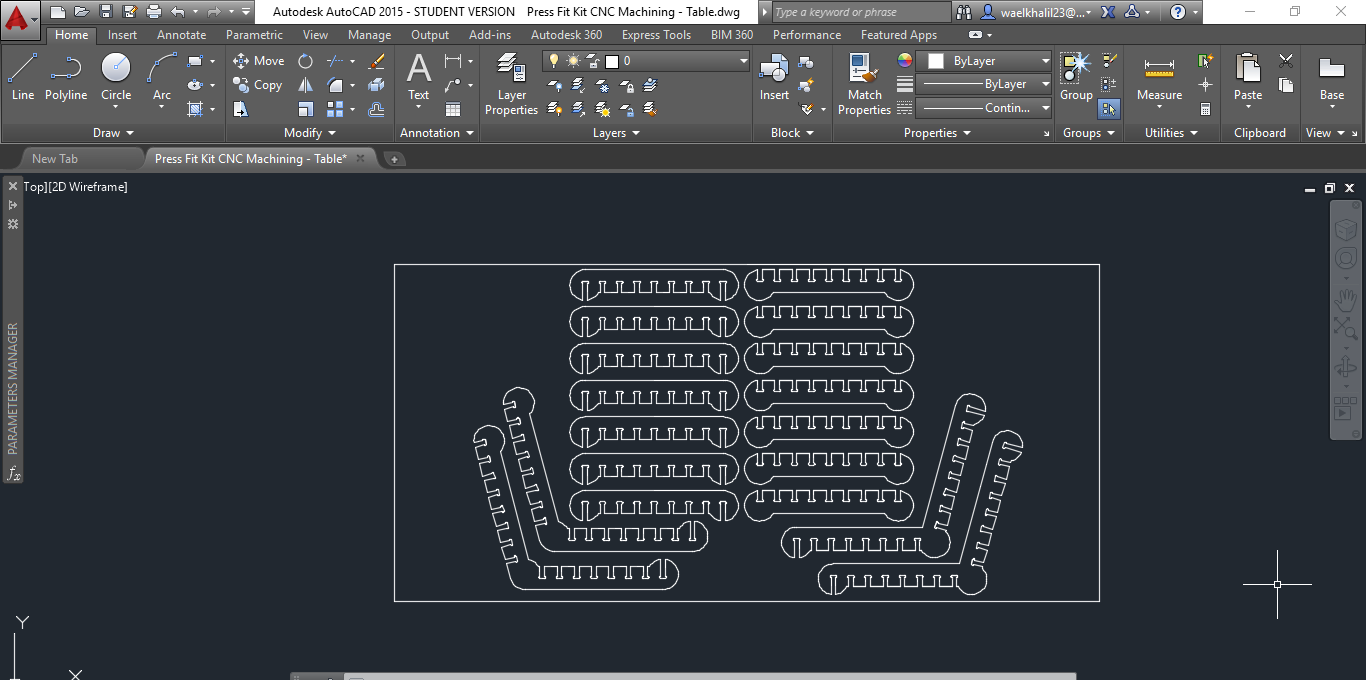The height and width of the screenshot is (680, 1372).
Task: Click the Copy tool in Modify panel
Action: click(258, 85)
